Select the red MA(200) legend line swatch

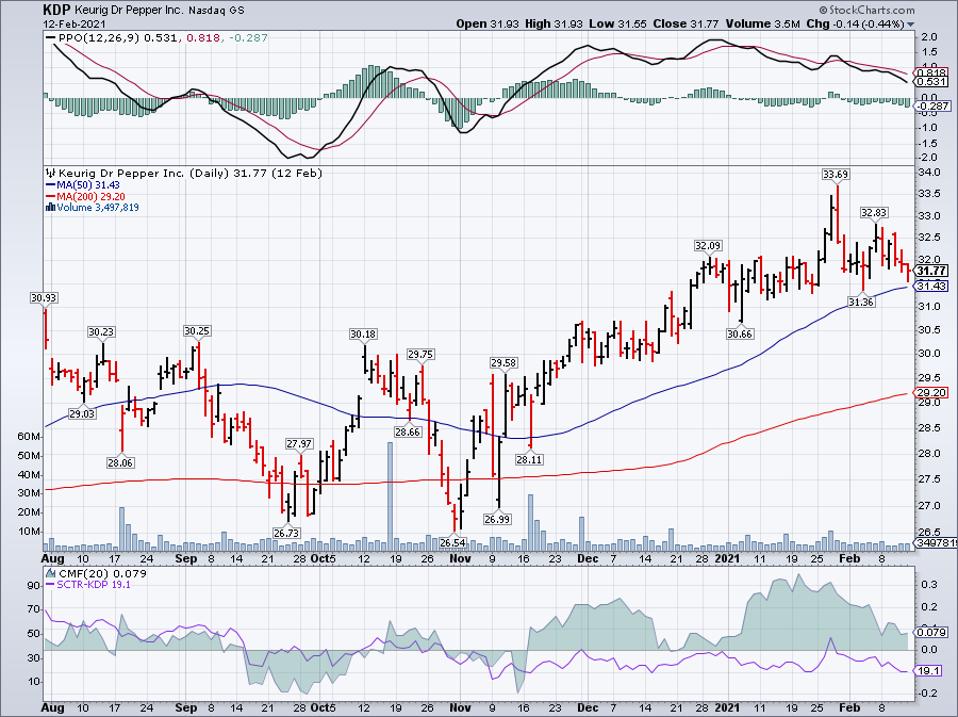click(51, 197)
